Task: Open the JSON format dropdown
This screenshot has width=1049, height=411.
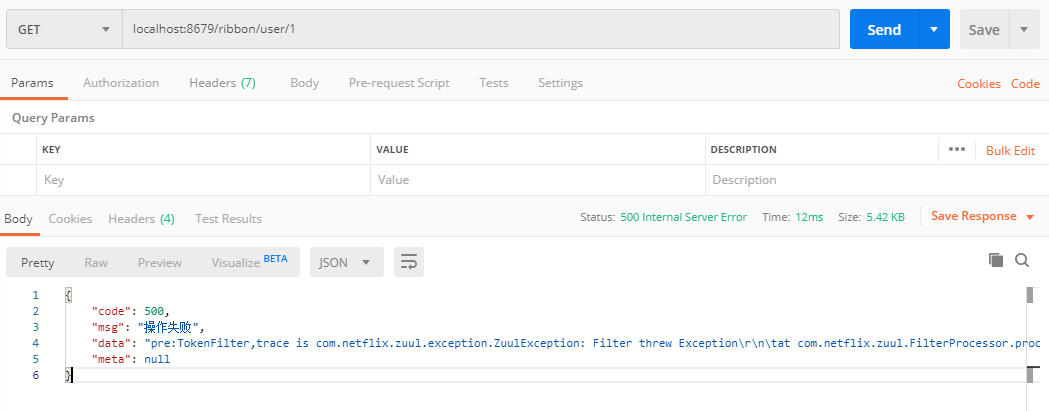Action: point(346,262)
